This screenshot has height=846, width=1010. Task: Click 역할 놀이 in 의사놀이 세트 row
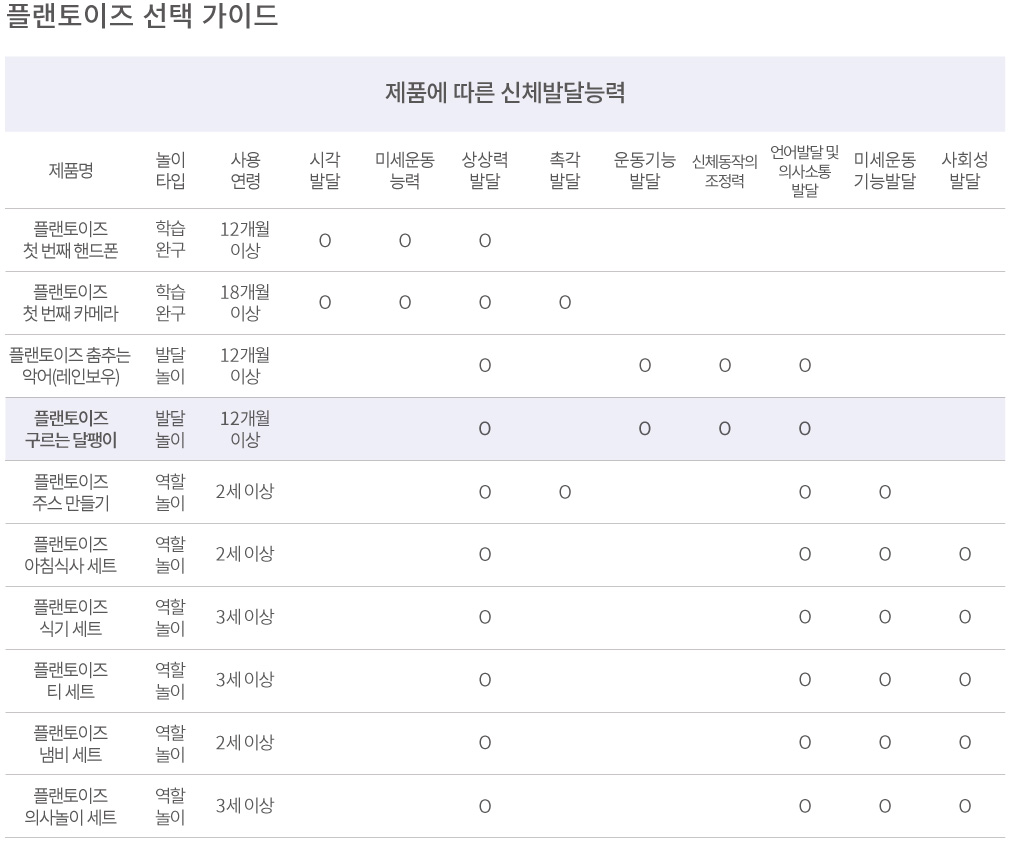click(170, 806)
